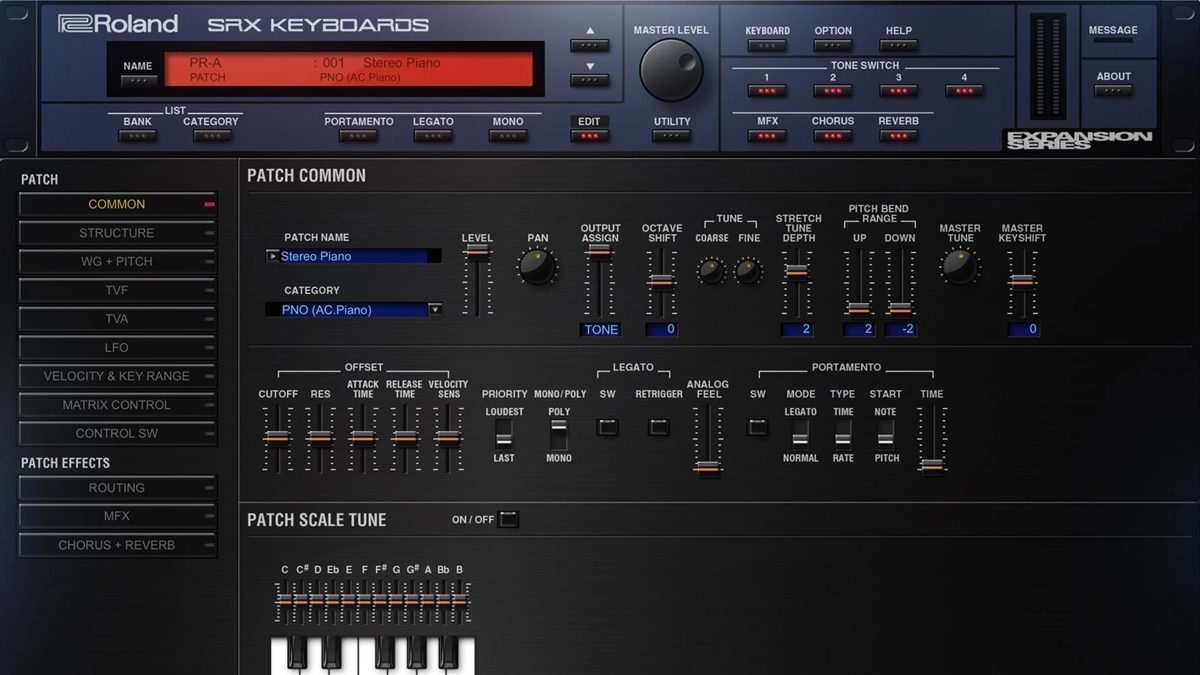Screen dimensions: 1200x675
Task: Click the FINE tune knob
Action: click(749, 270)
